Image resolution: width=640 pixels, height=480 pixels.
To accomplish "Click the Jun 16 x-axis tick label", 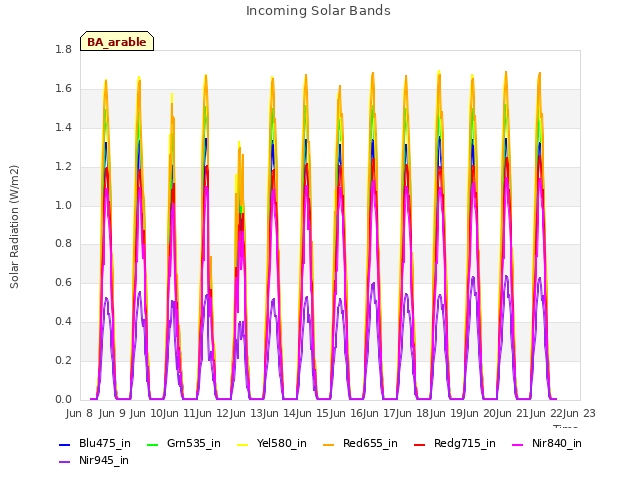I will (345, 413).
